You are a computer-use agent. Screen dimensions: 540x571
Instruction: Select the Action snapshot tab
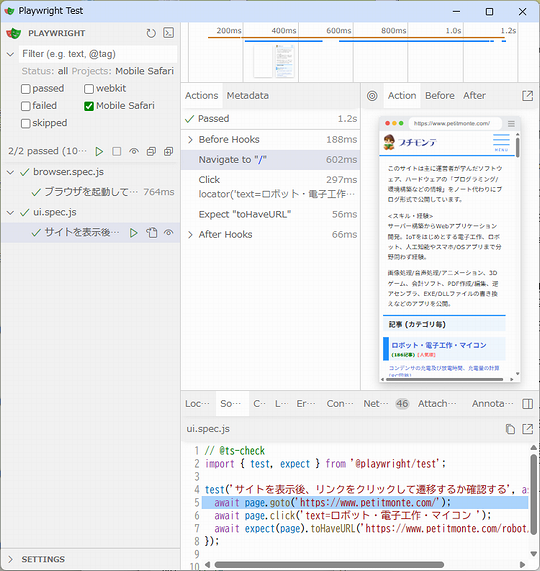point(402,96)
